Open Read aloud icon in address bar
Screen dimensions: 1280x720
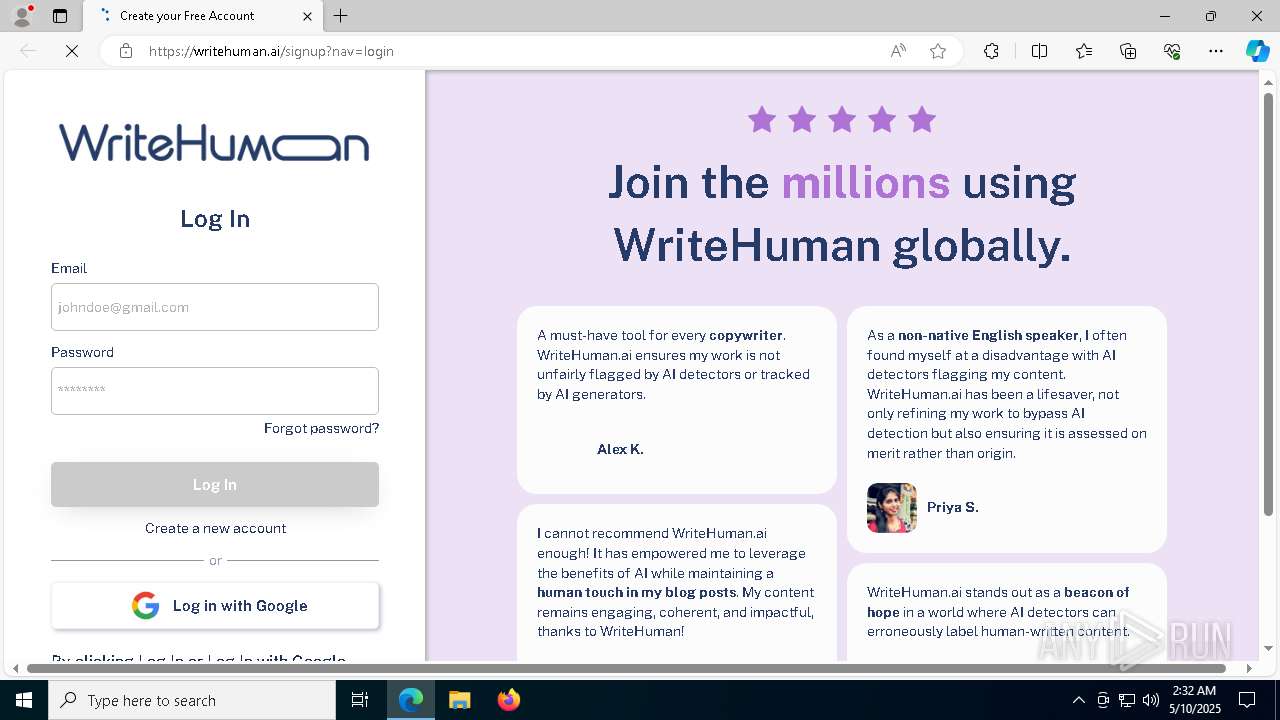[898, 51]
